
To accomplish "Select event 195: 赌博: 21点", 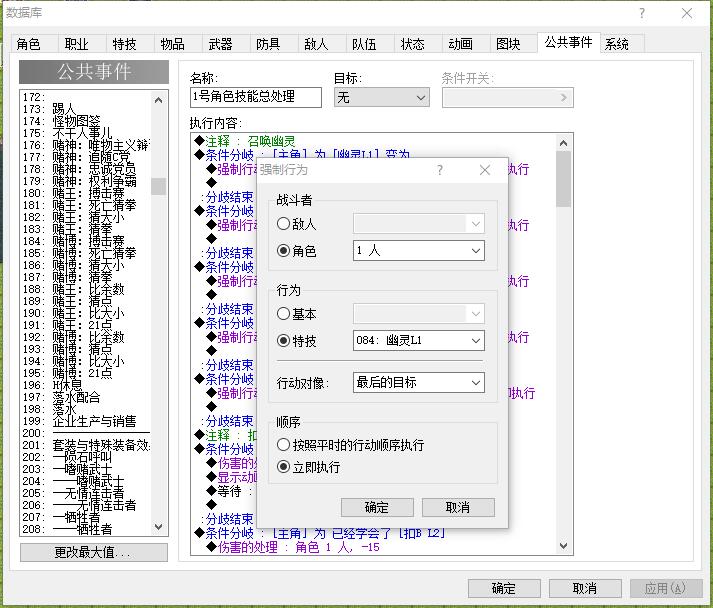I will 86,373.
